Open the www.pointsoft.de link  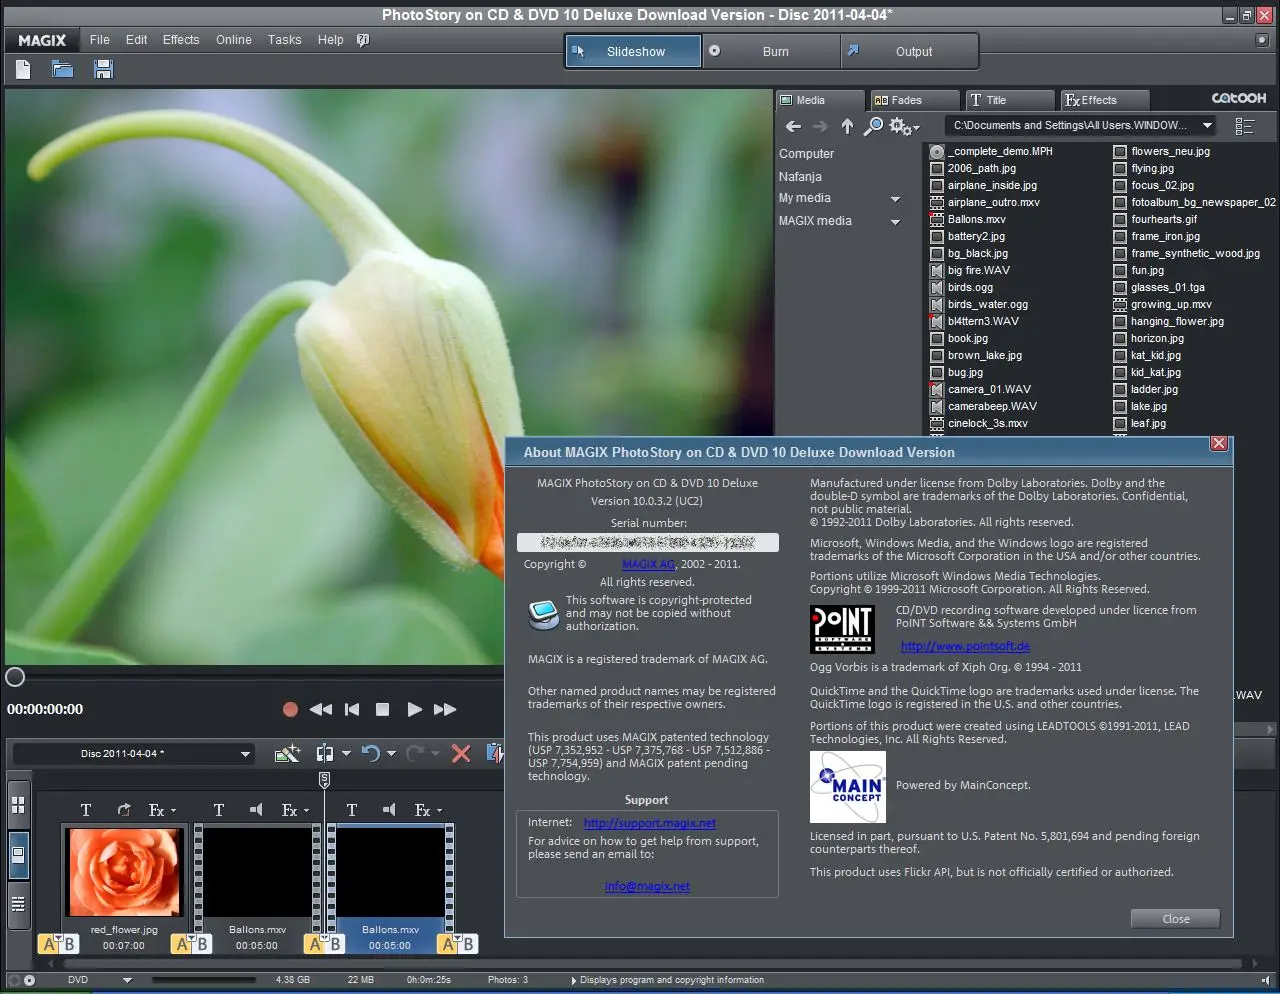pyautogui.click(x=965, y=646)
